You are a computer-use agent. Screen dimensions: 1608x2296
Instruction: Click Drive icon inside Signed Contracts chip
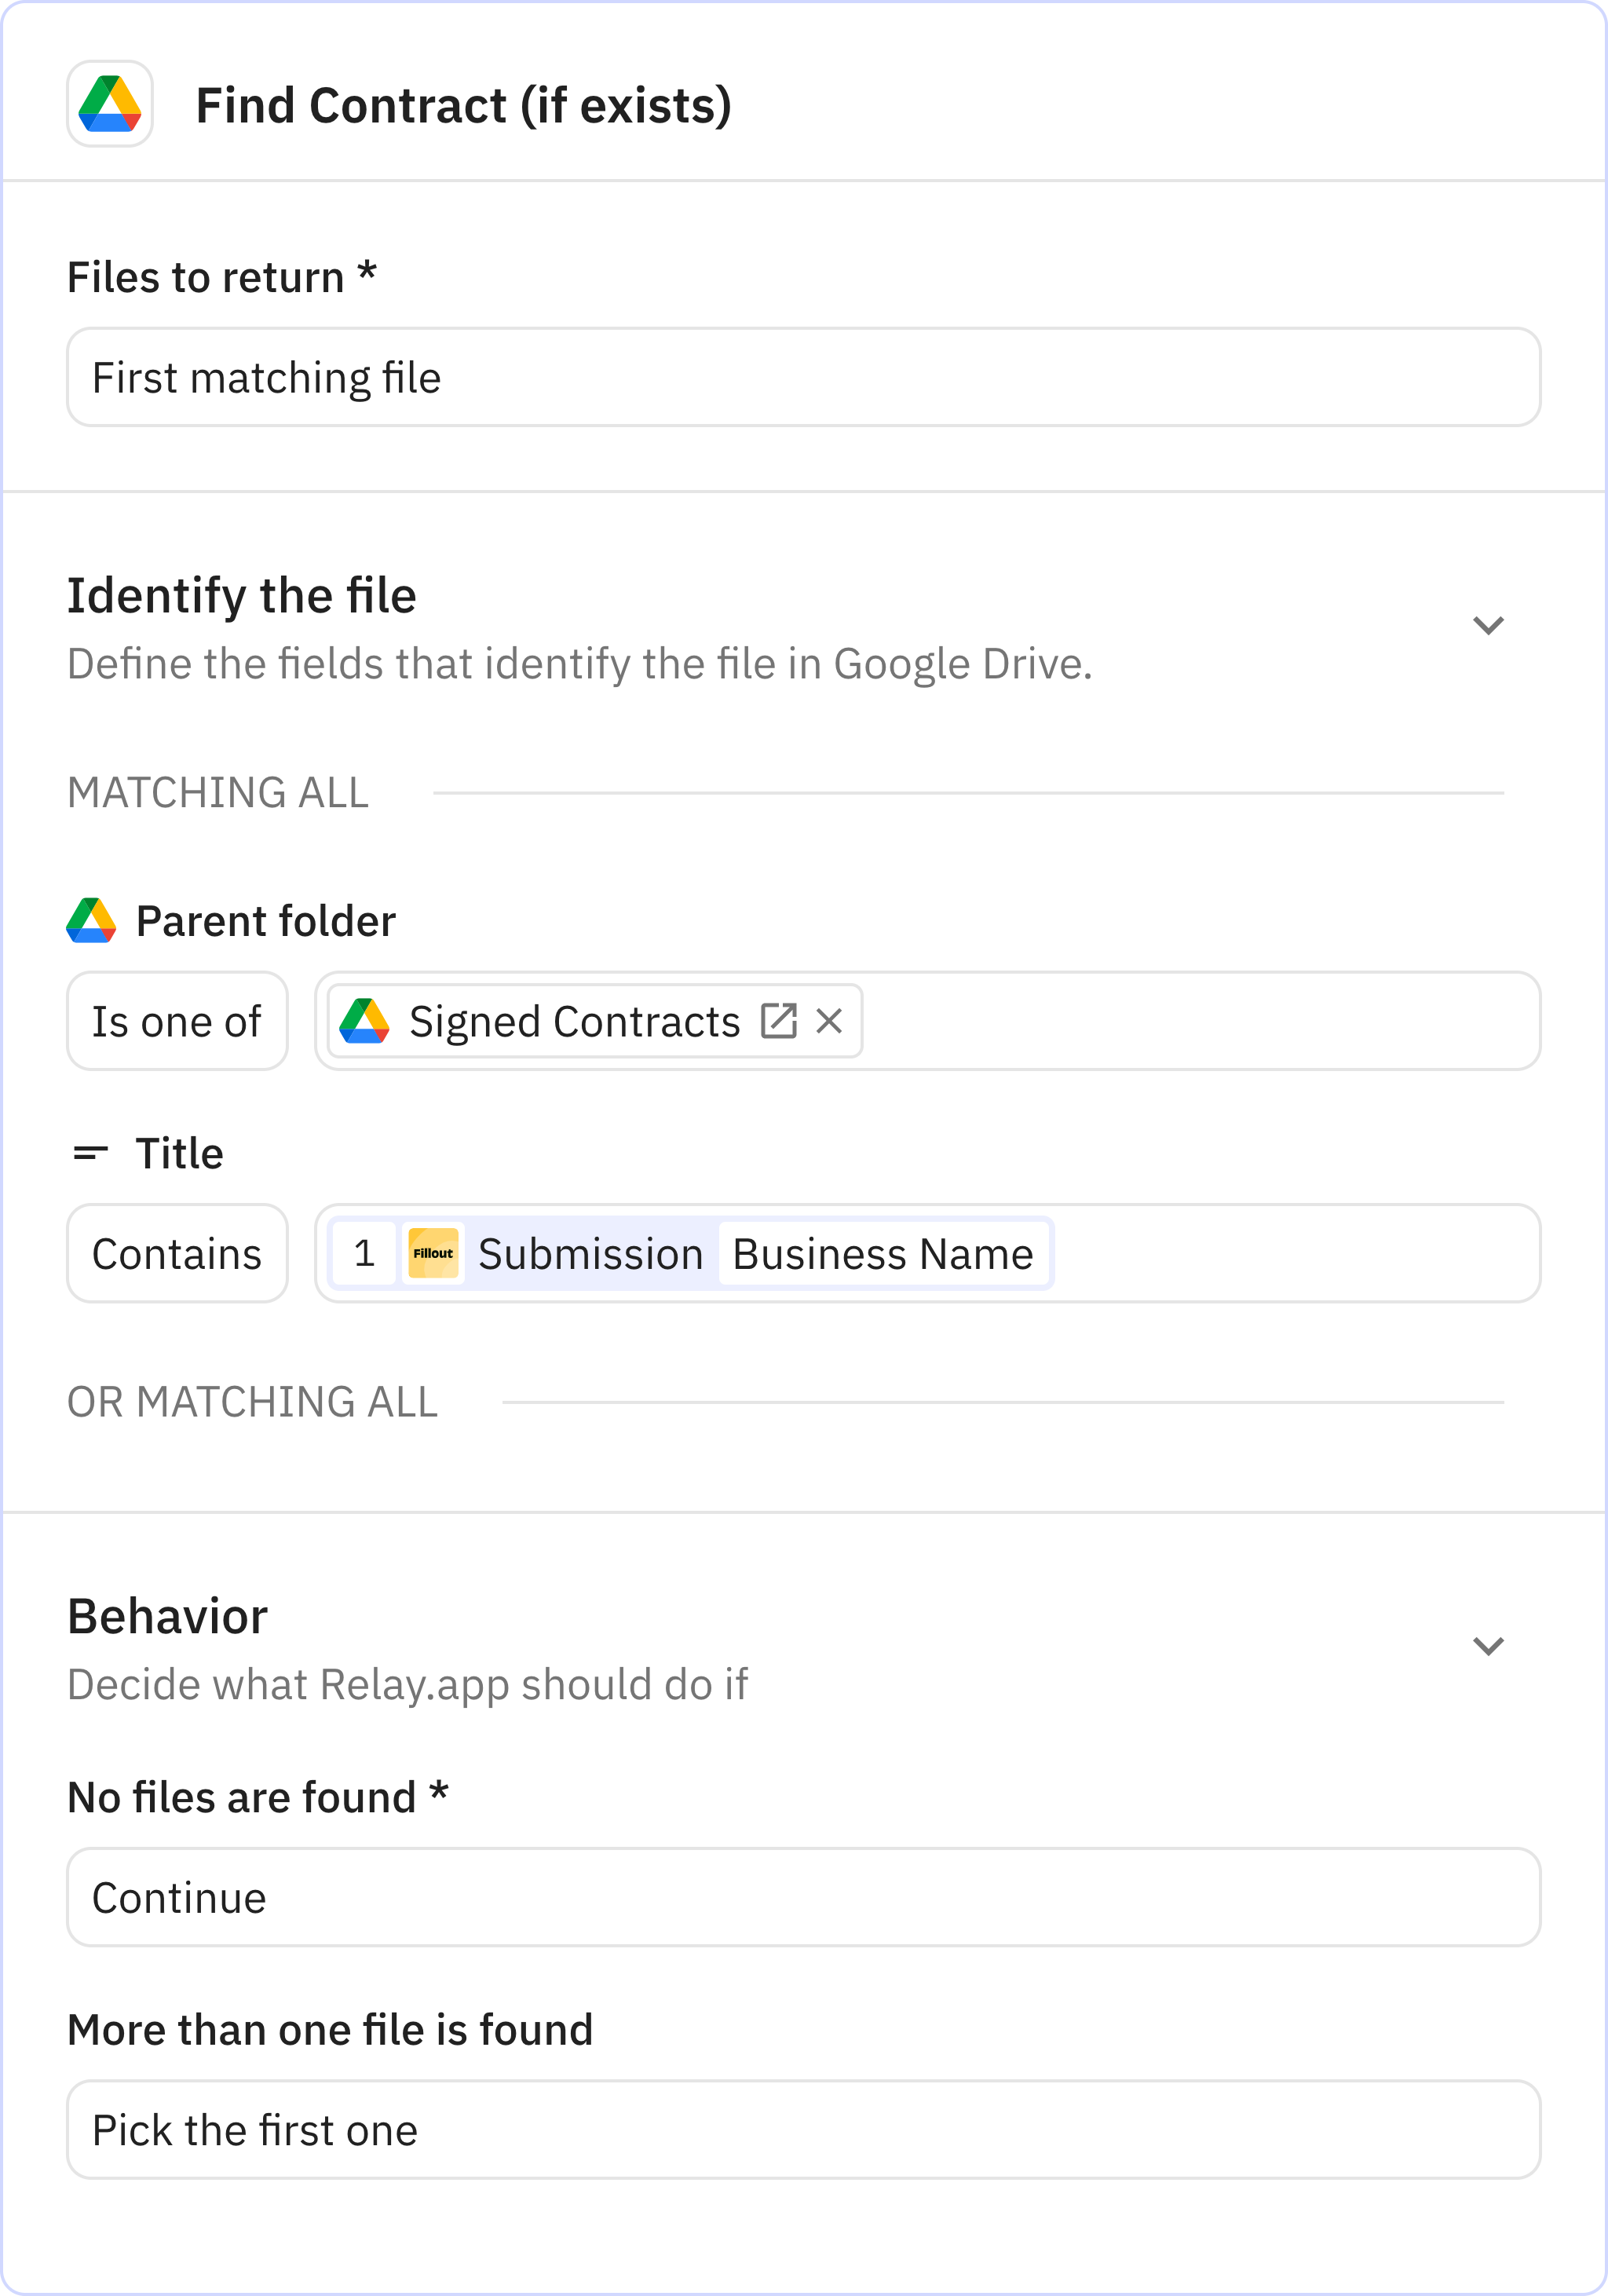(364, 1021)
